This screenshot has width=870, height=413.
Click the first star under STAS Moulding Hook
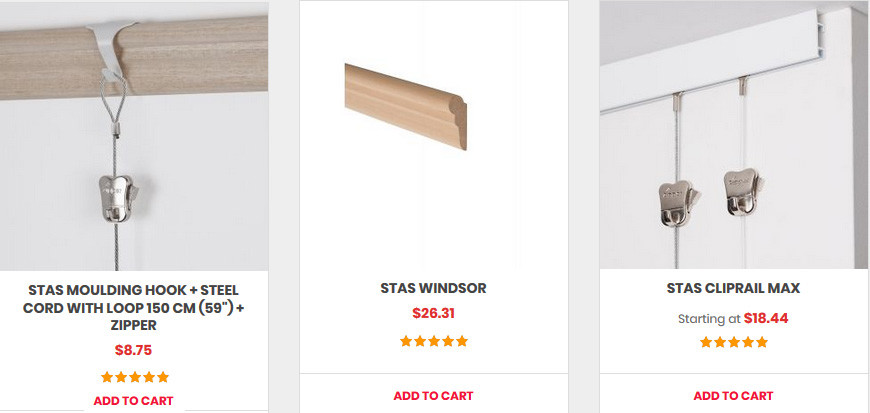coord(107,377)
